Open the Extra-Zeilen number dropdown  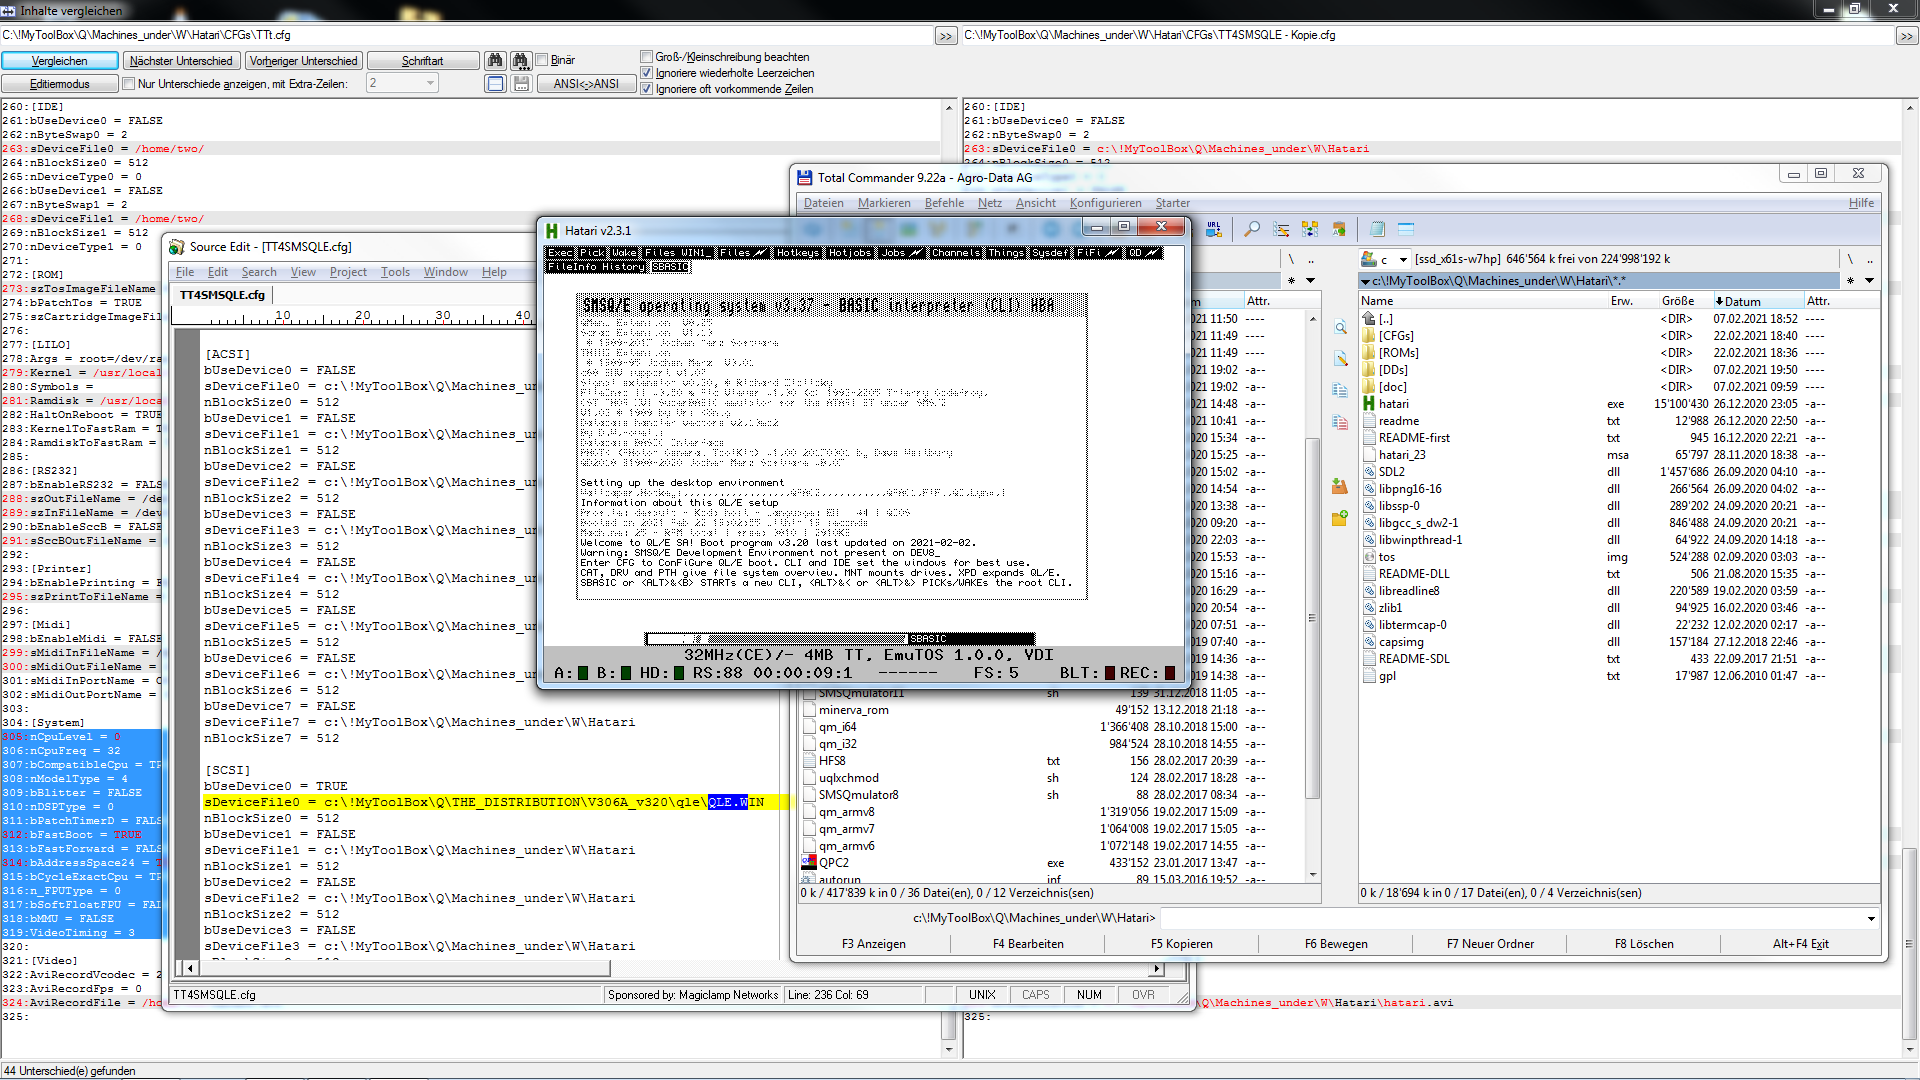coord(430,83)
